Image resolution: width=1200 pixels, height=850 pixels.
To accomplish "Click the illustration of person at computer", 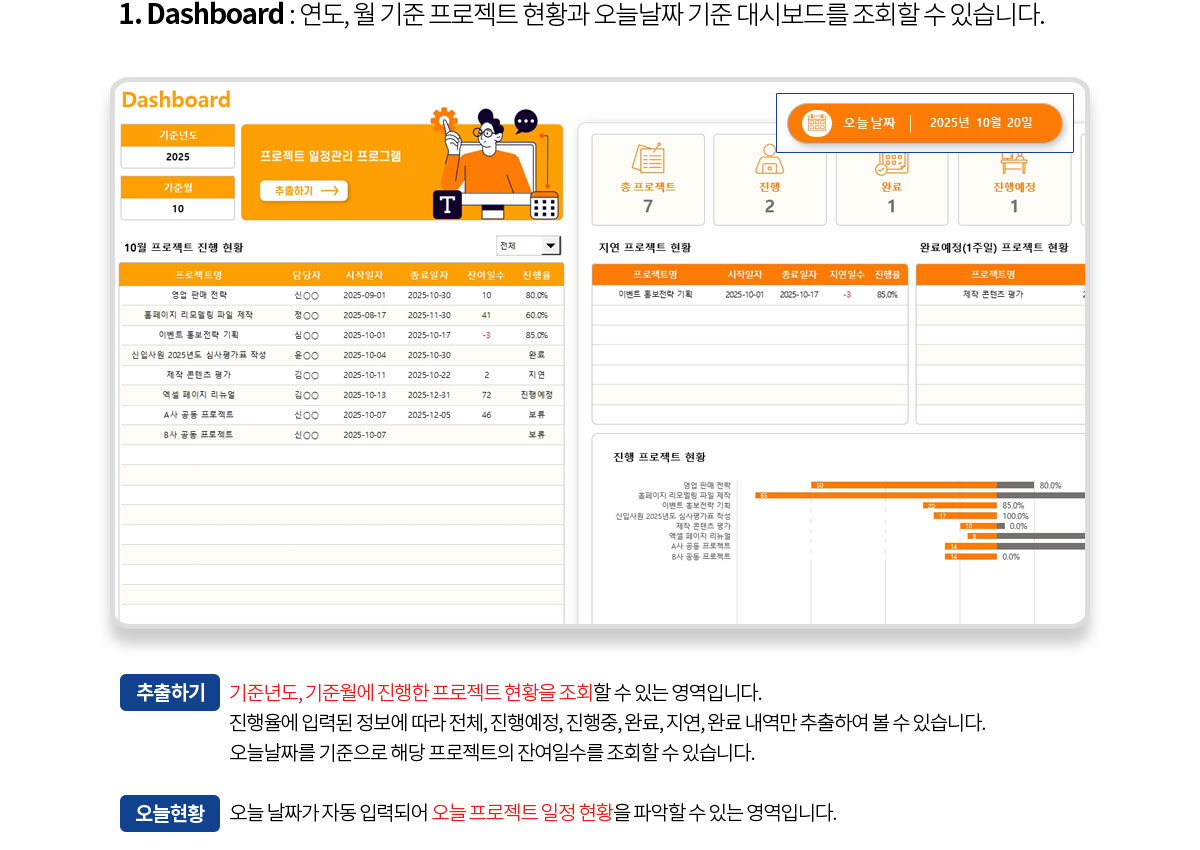I will 495,163.
